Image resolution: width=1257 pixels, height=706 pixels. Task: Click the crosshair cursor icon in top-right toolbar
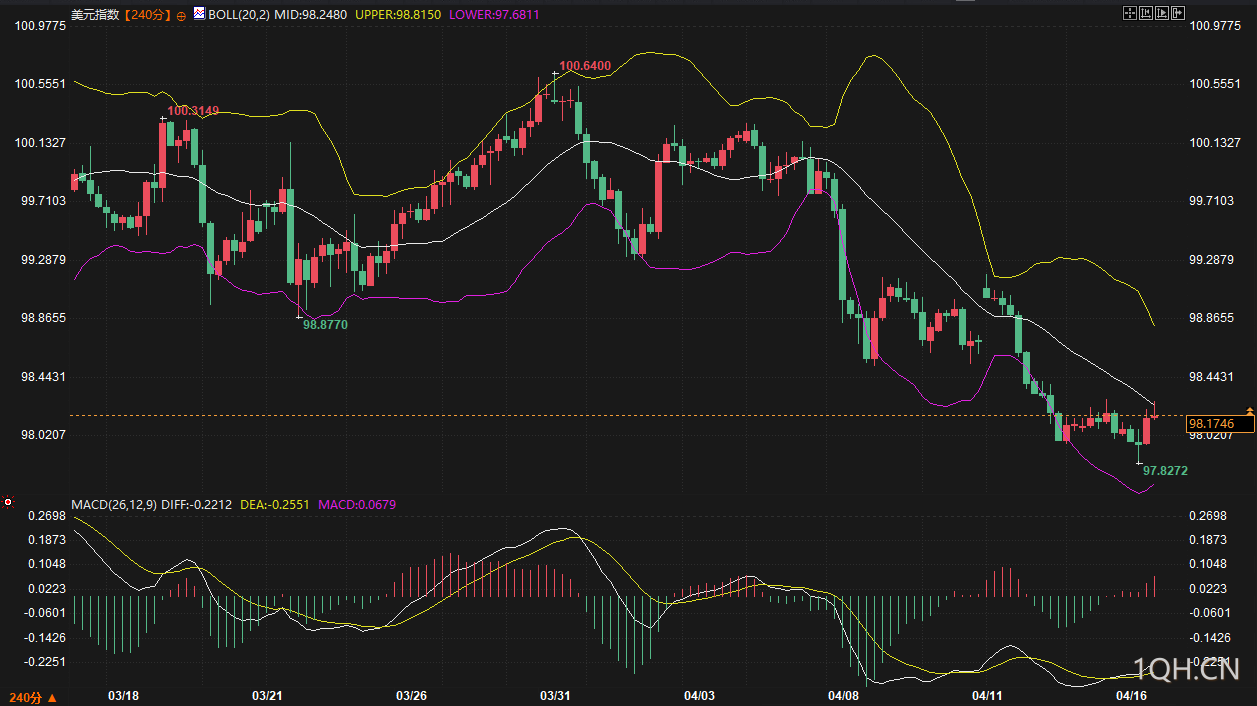1130,13
